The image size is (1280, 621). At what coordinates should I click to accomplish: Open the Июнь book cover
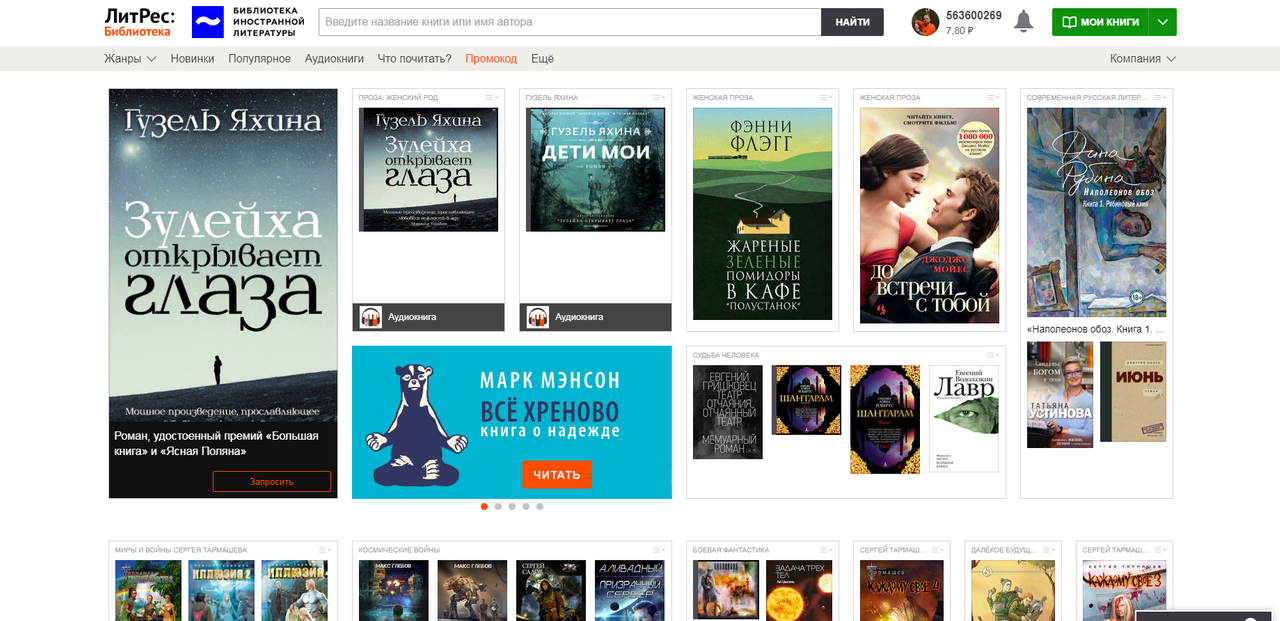pyautogui.click(x=1133, y=391)
